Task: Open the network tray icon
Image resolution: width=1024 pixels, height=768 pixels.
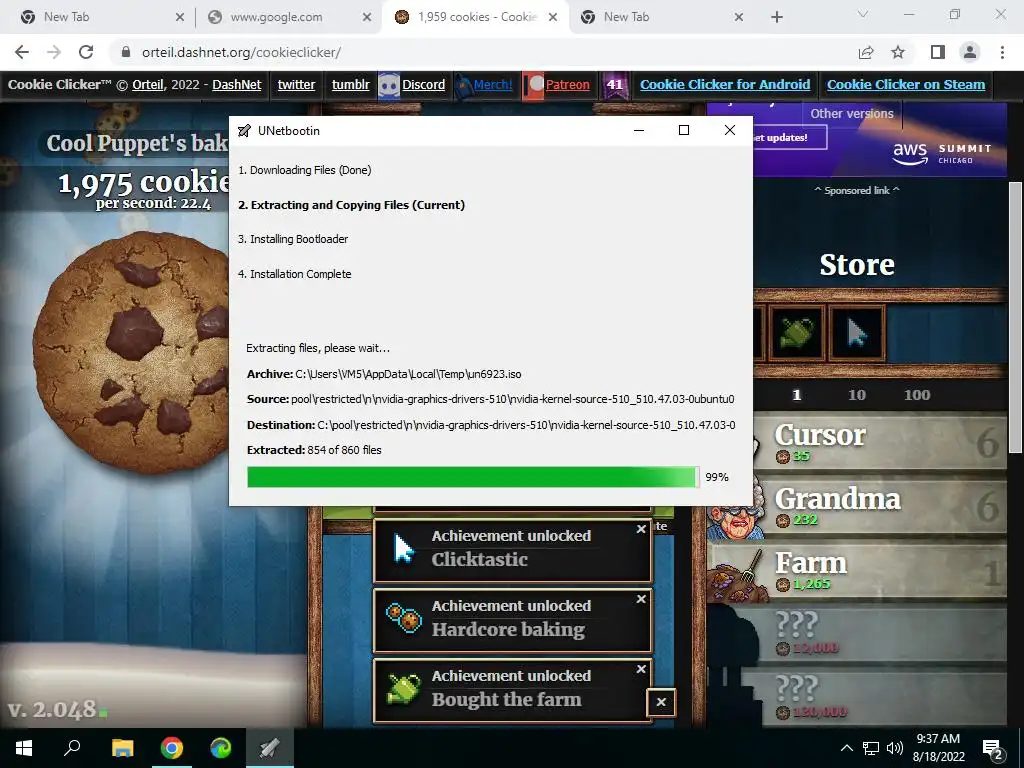Action: click(871, 748)
